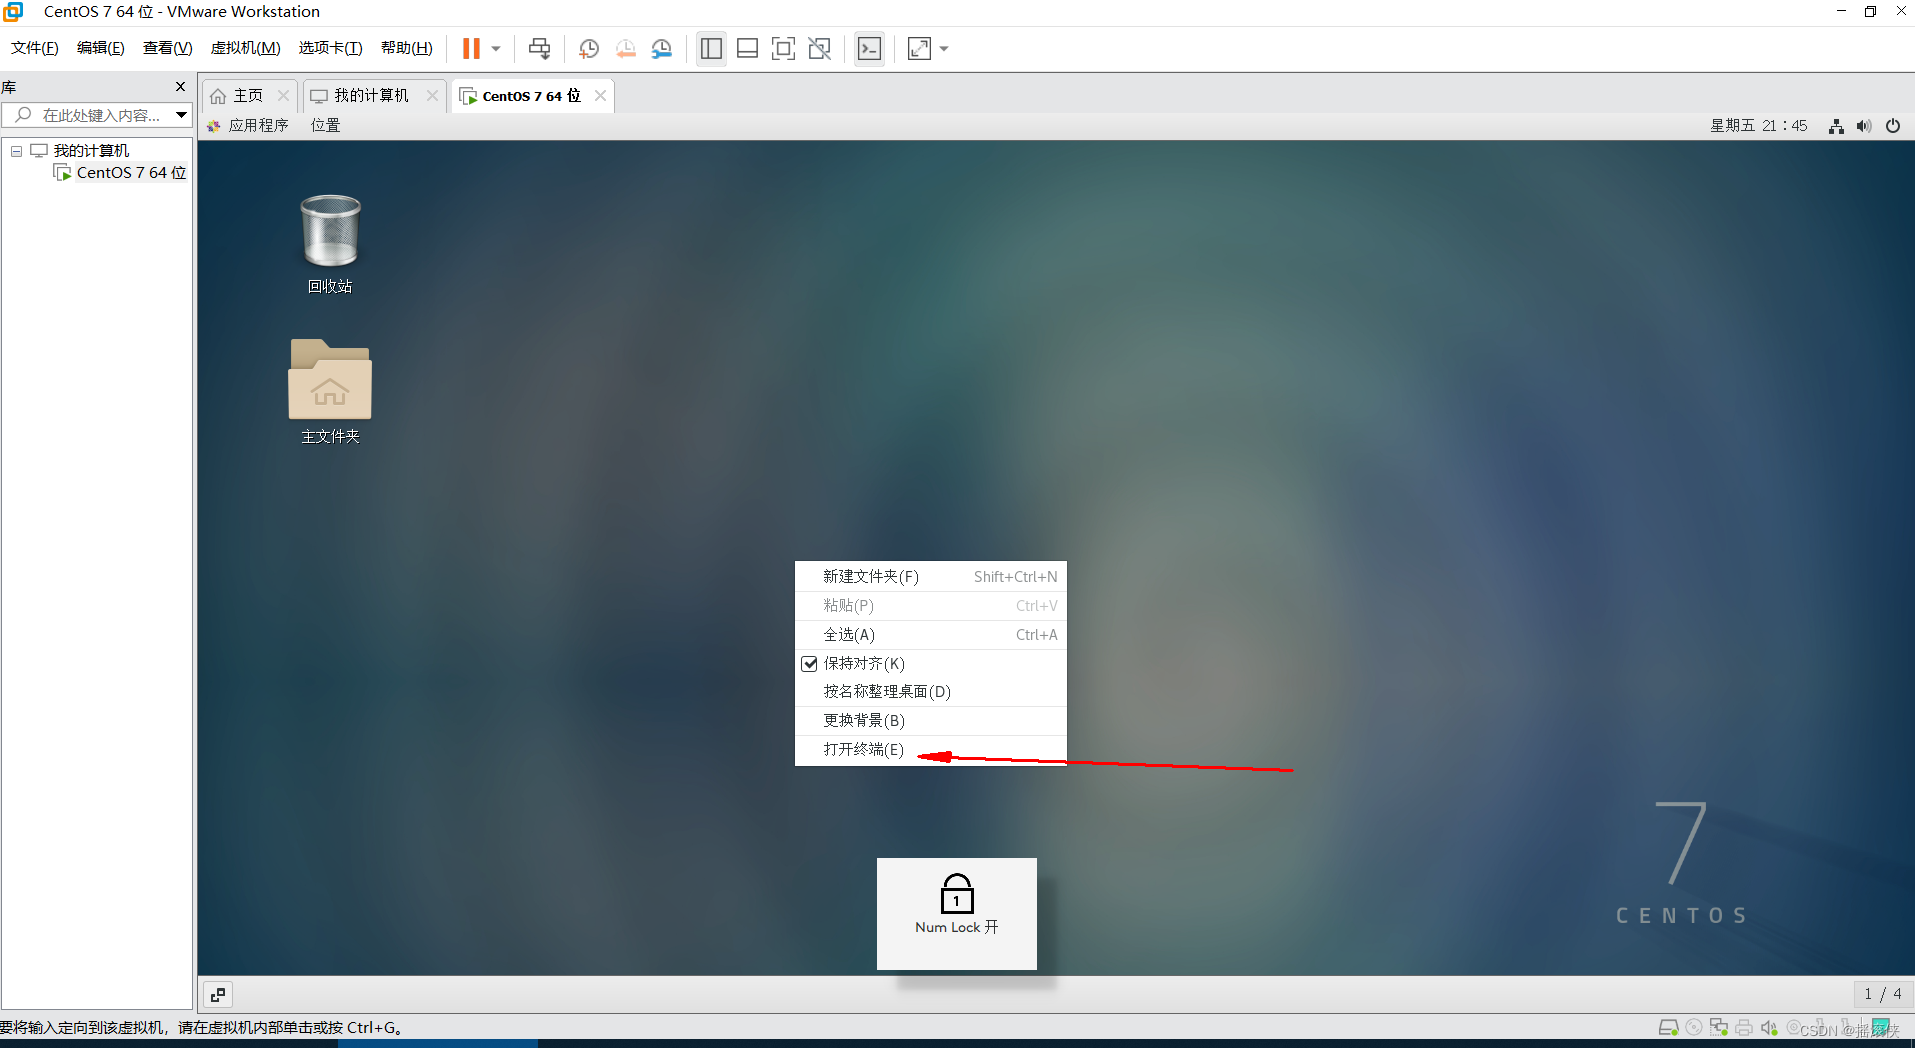
Task: Choose 新建文件夹(F) from the context menu
Action: (x=931, y=577)
